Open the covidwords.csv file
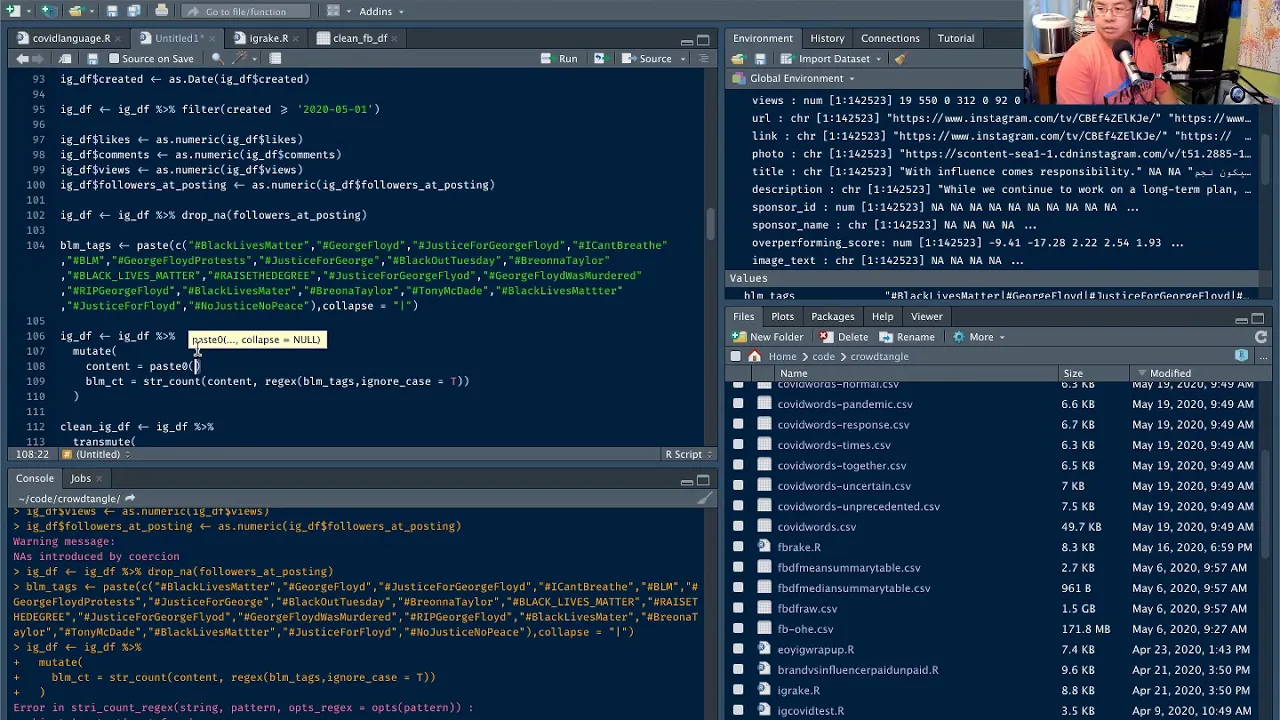1280x720 pixels. click(816, 527)
